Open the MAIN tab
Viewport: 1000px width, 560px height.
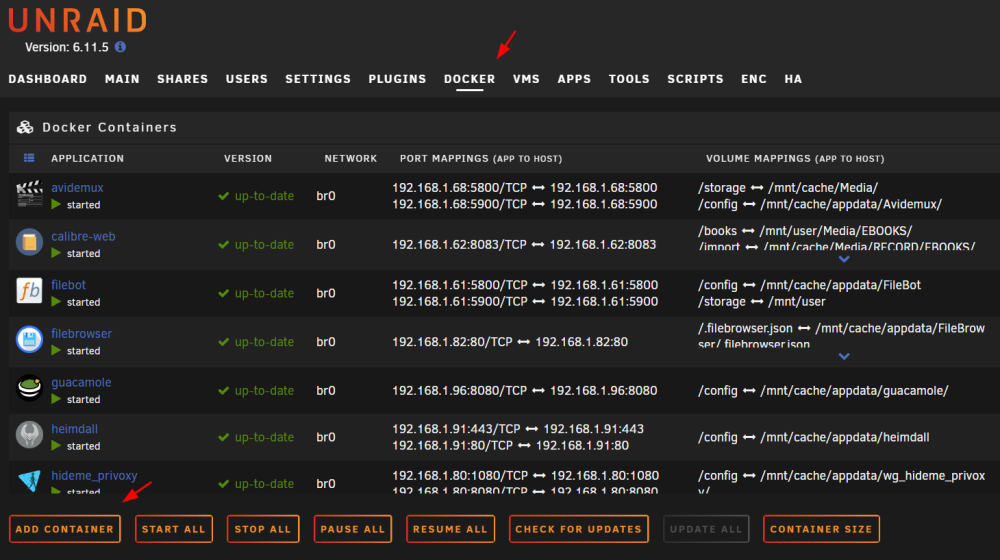(x=122, y=79)
